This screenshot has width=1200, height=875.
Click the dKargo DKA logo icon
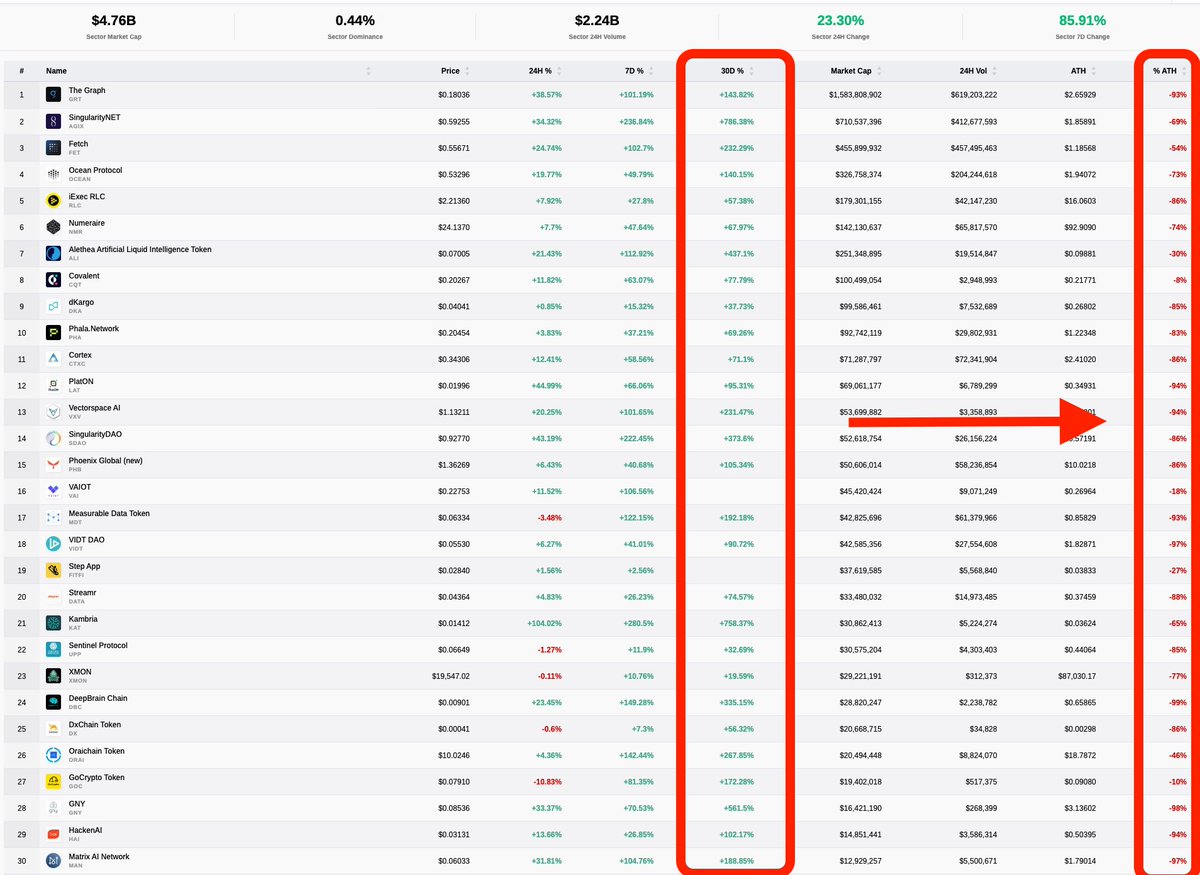coord(53,306)
